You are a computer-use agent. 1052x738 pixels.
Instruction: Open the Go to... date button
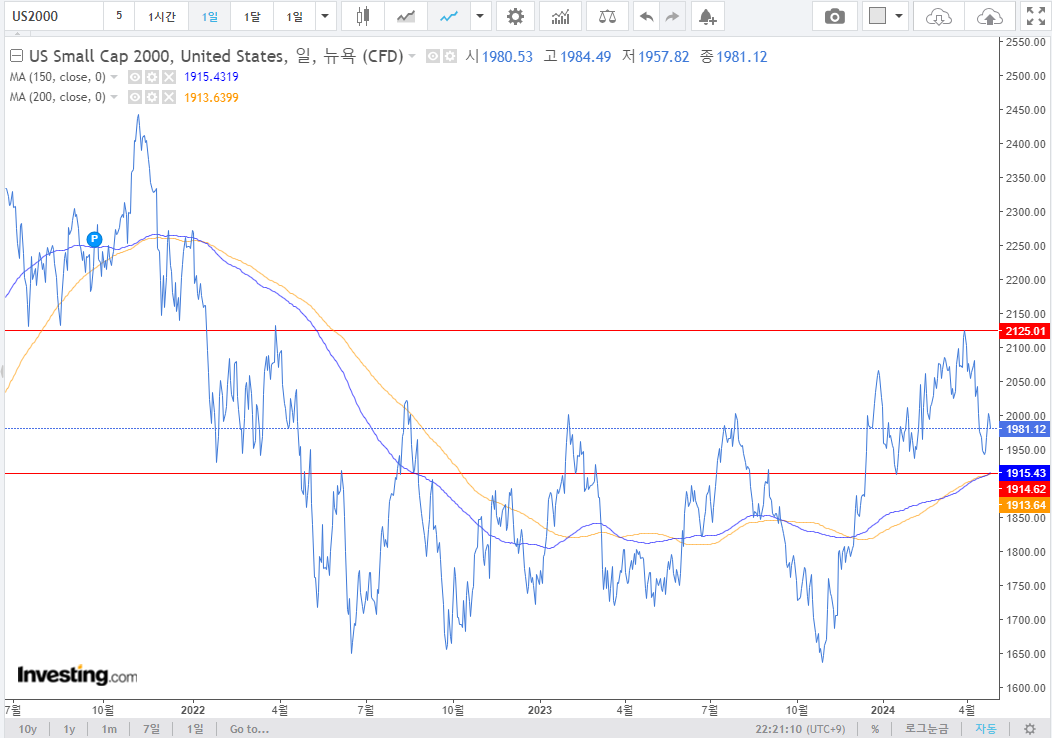click(249, 729)
